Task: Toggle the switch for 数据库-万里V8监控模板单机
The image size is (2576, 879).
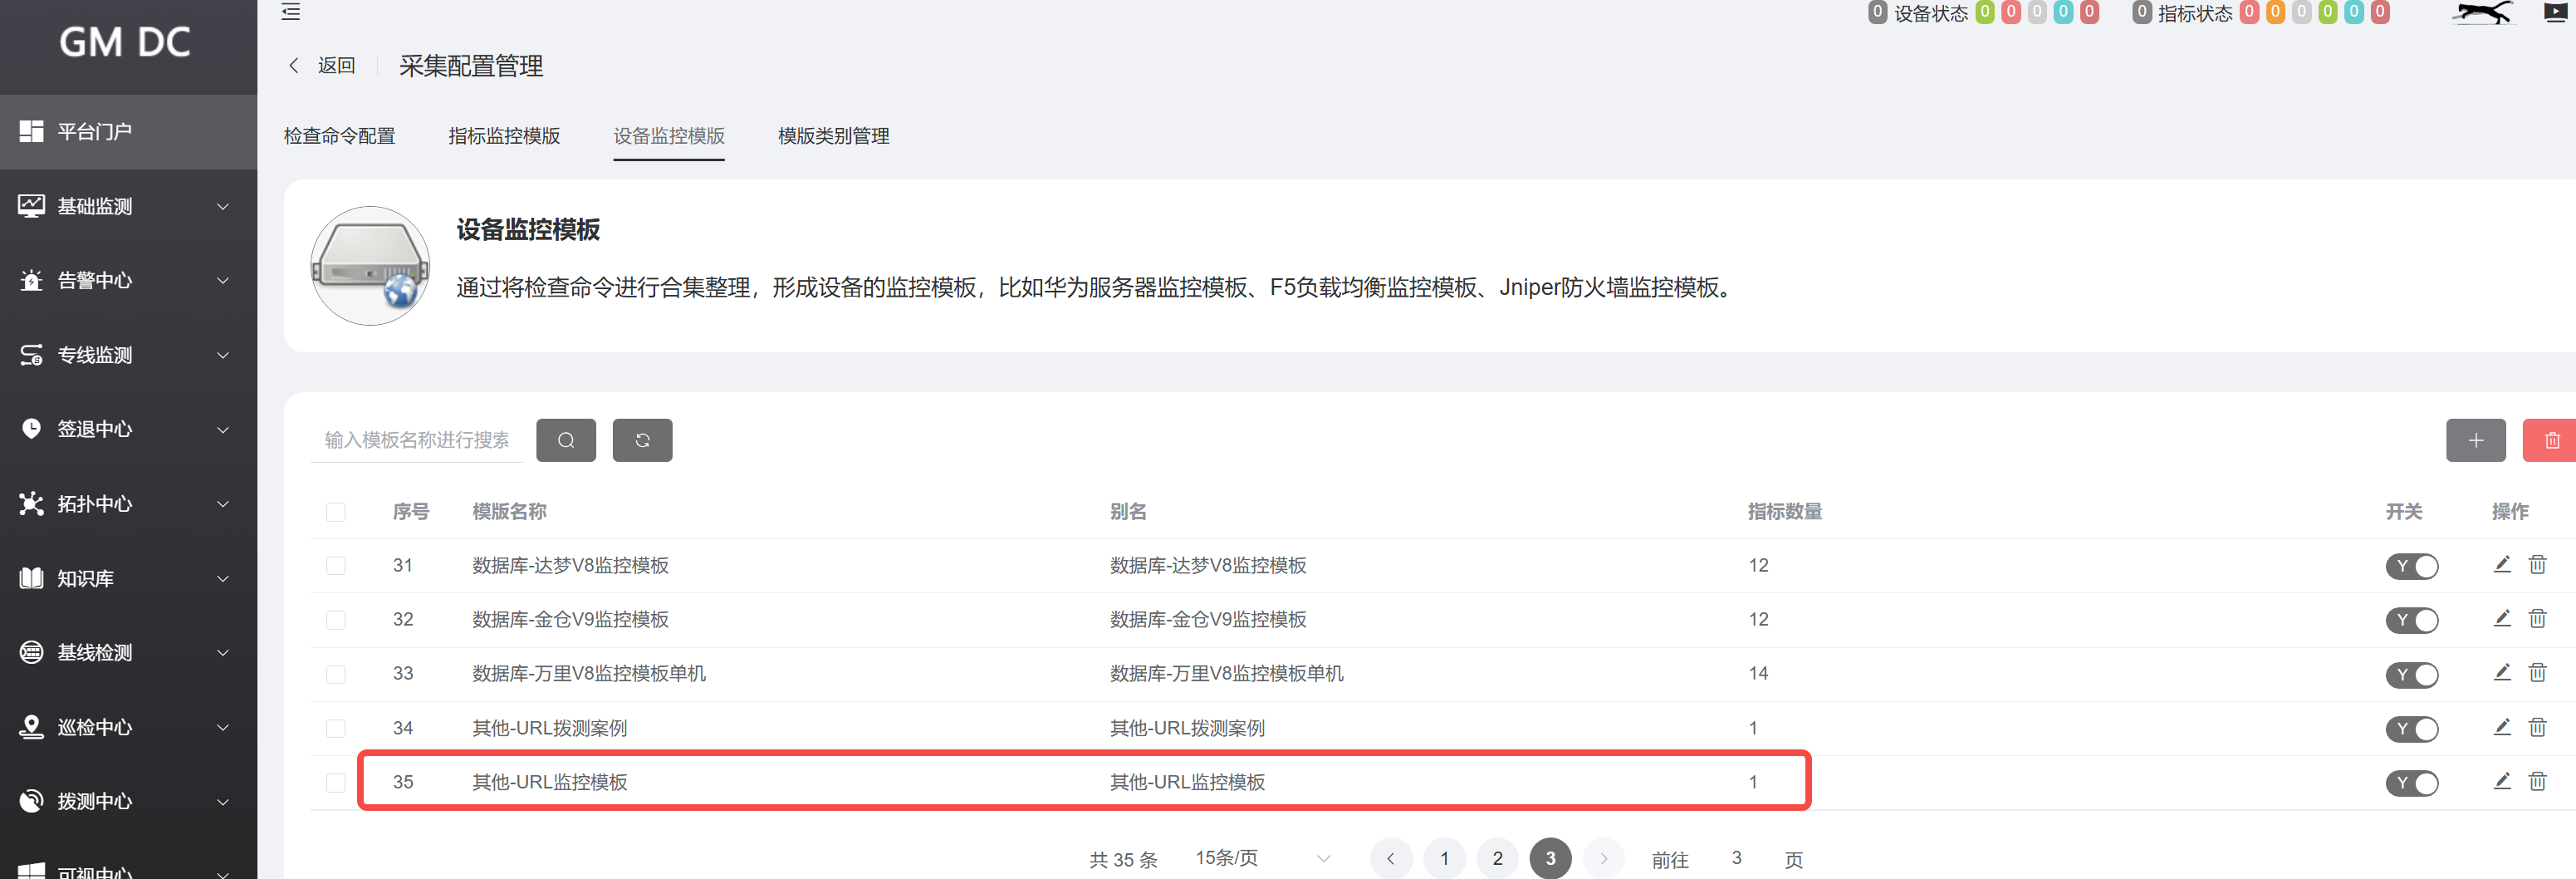Action: [2412, 674]
